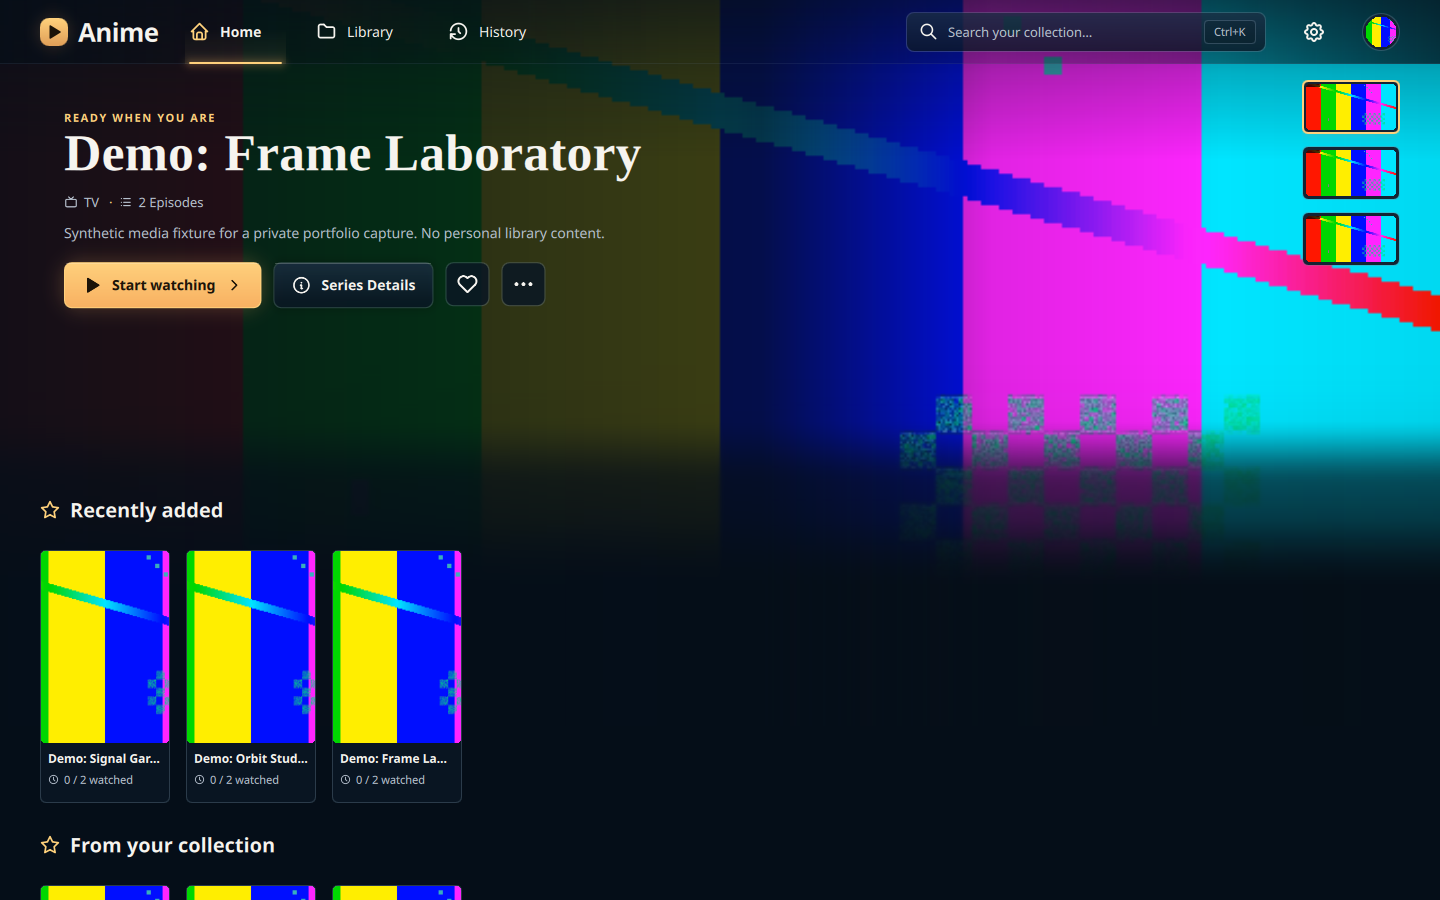Screen dimensions: 1440x900
Task: Click the From your collection heading
Action: click(x=172, y=845)
